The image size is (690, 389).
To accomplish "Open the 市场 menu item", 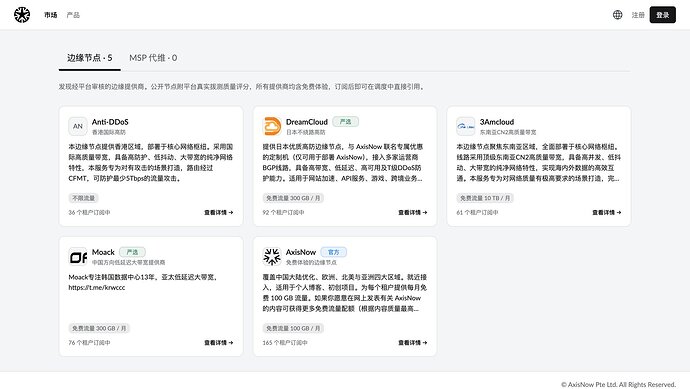I will (51, 15).
